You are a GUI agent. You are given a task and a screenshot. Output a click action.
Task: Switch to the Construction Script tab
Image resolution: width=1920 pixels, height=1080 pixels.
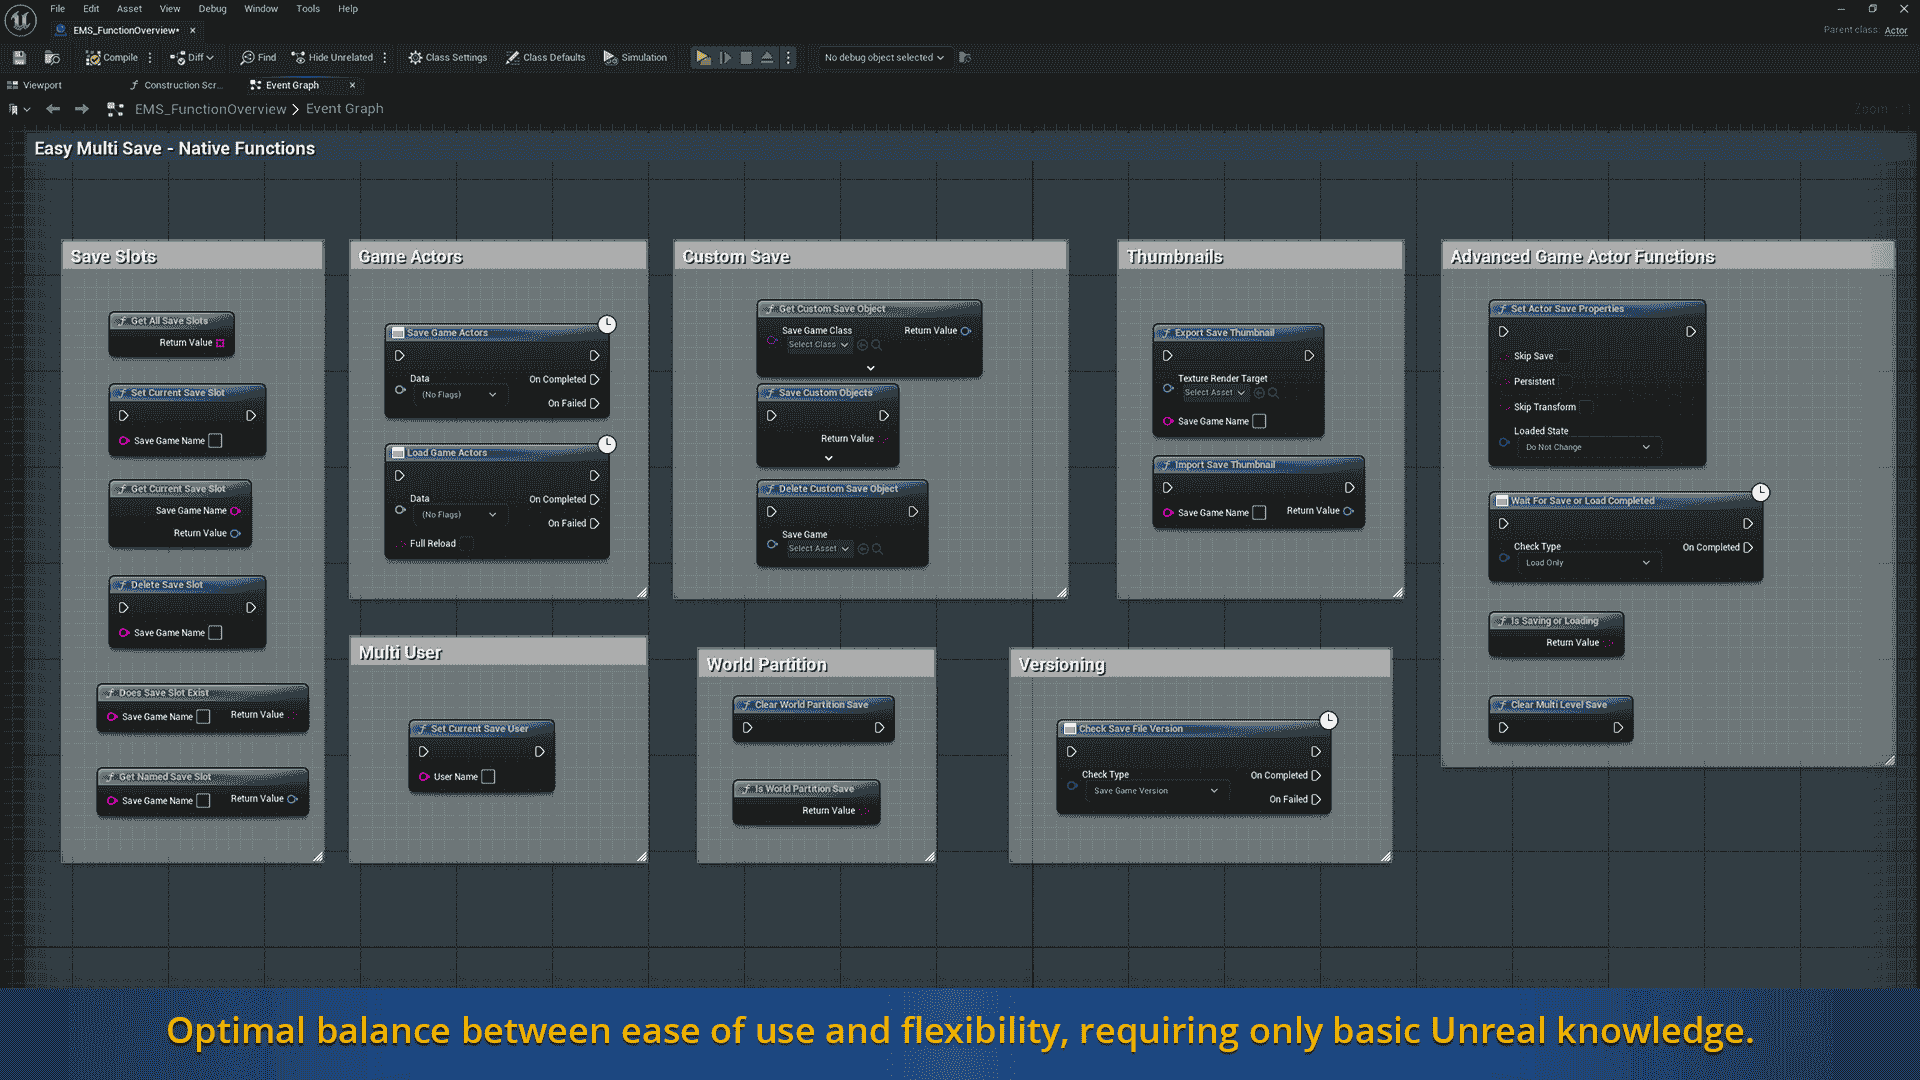tap(175, 86)
